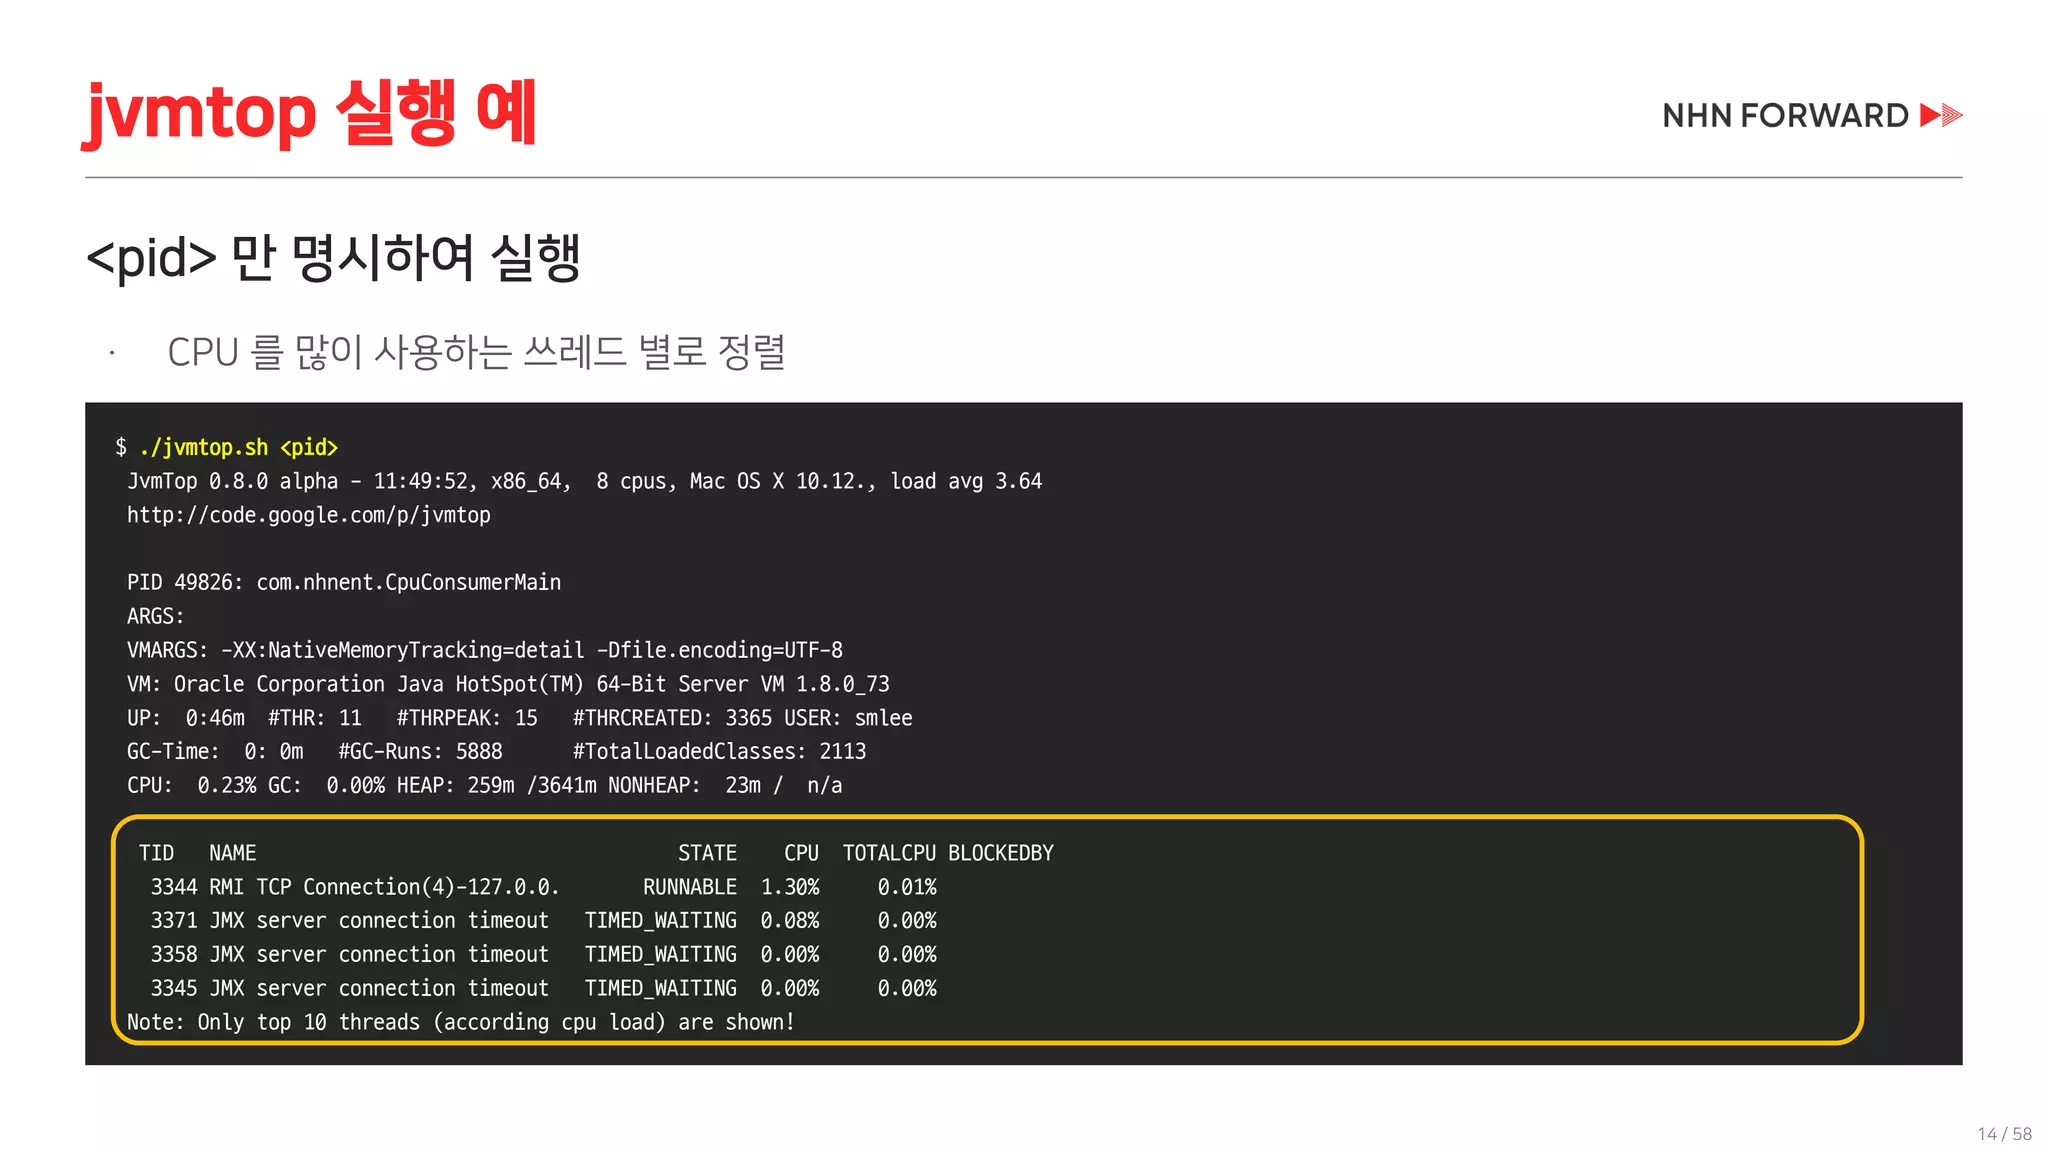Click the 'UP: 0:46m' value
The image size is (2048, 1152).
(186, 718)
